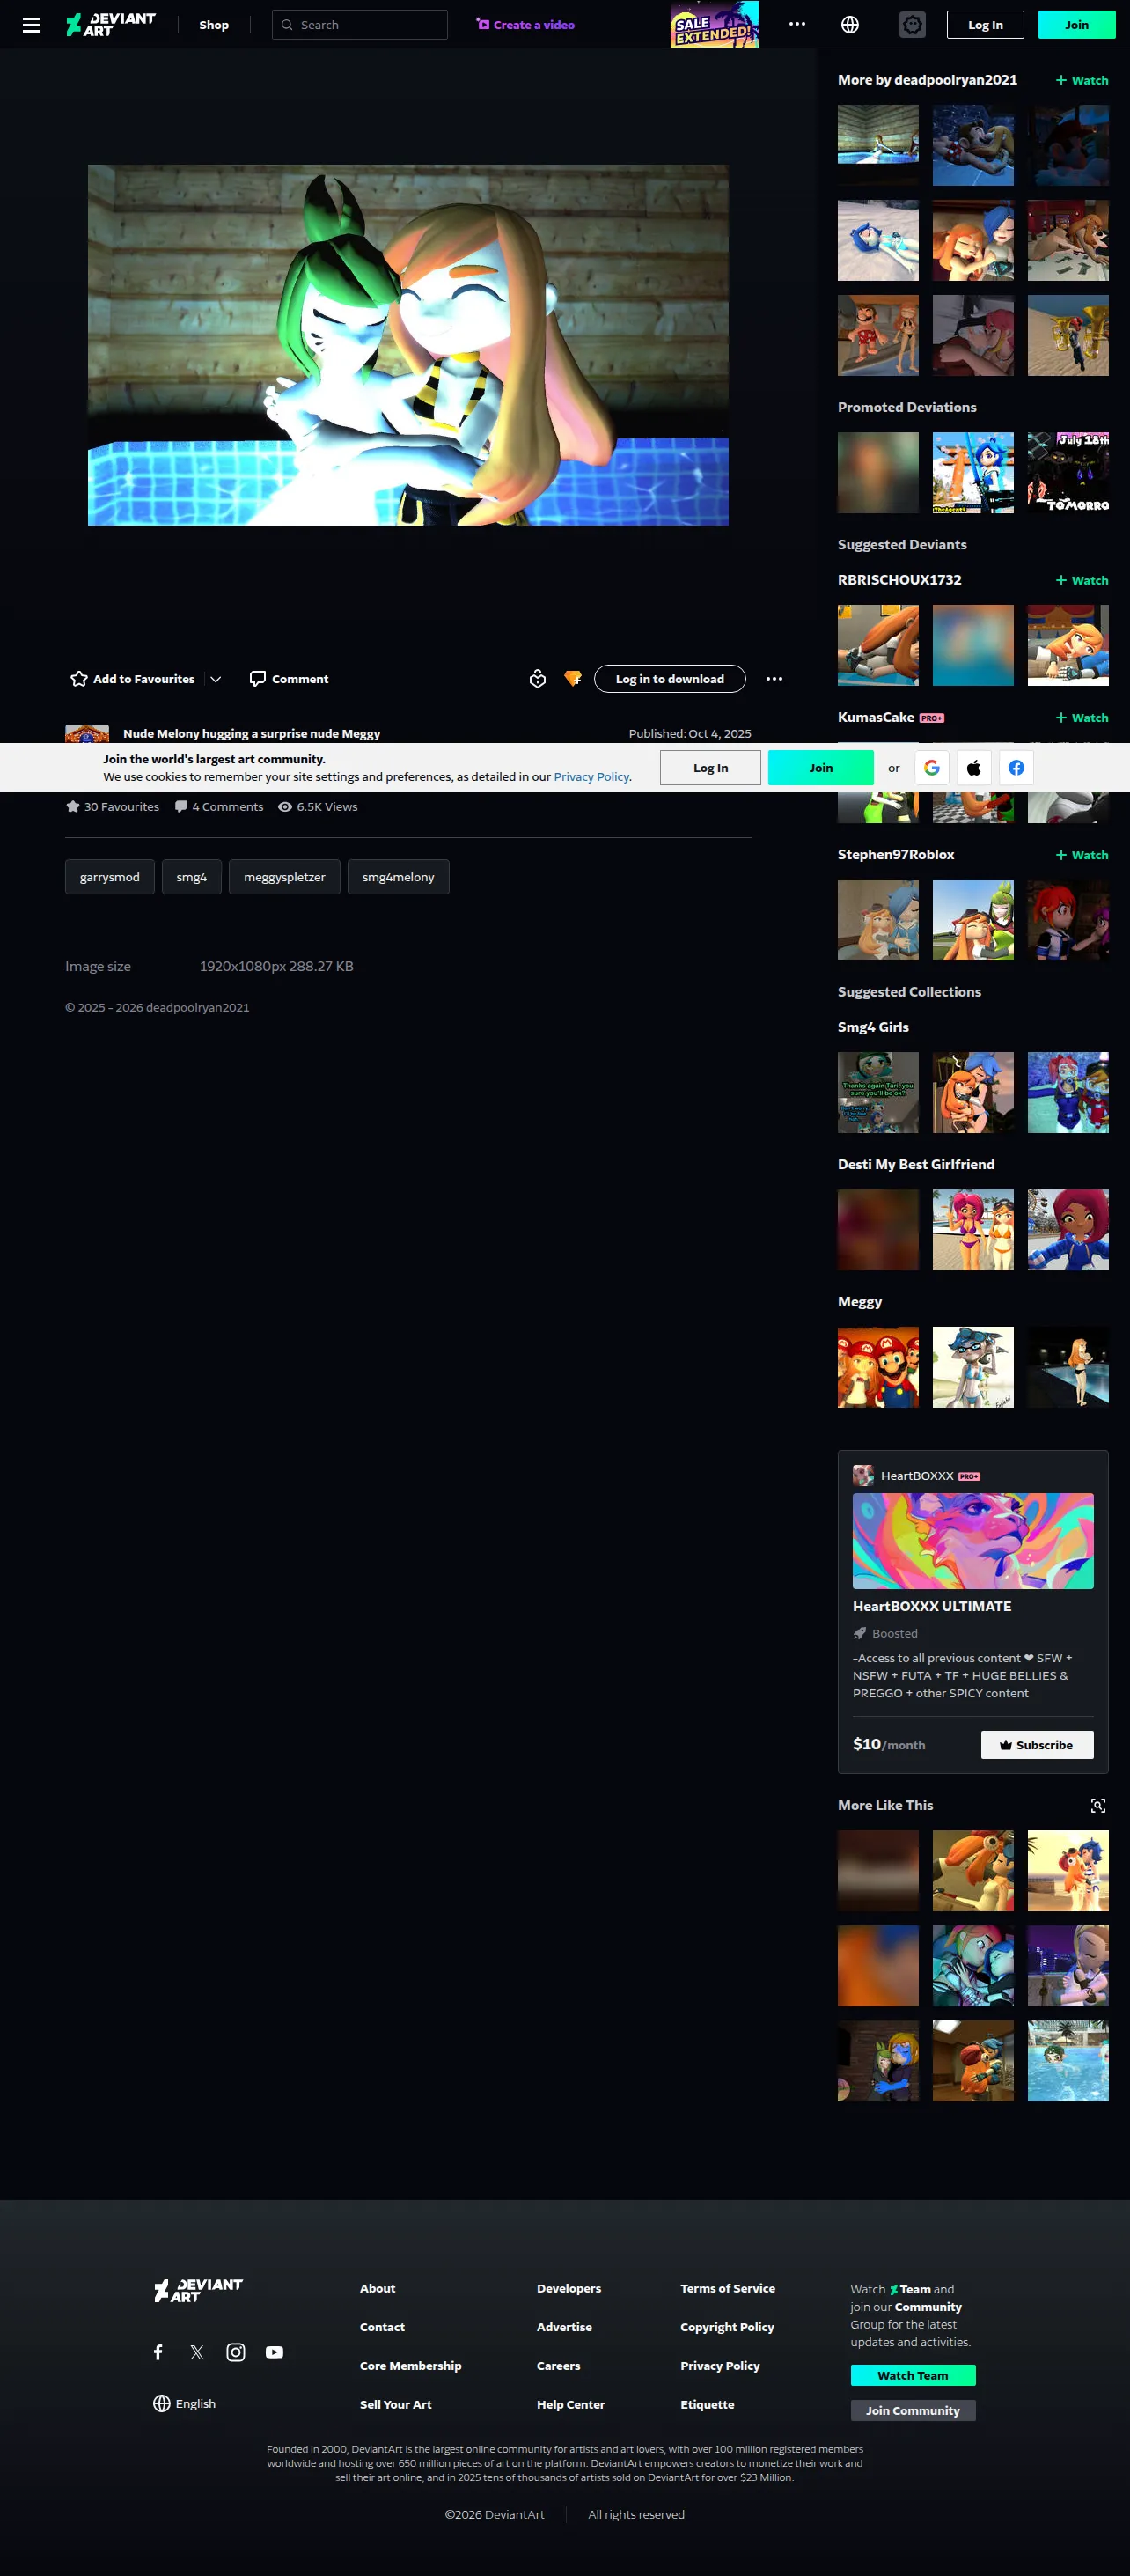Open DeviantArt's Instagram in footer
Image resolution: width=1130 pixels, height=2576 pixels.
click(x=236, y=2352)
